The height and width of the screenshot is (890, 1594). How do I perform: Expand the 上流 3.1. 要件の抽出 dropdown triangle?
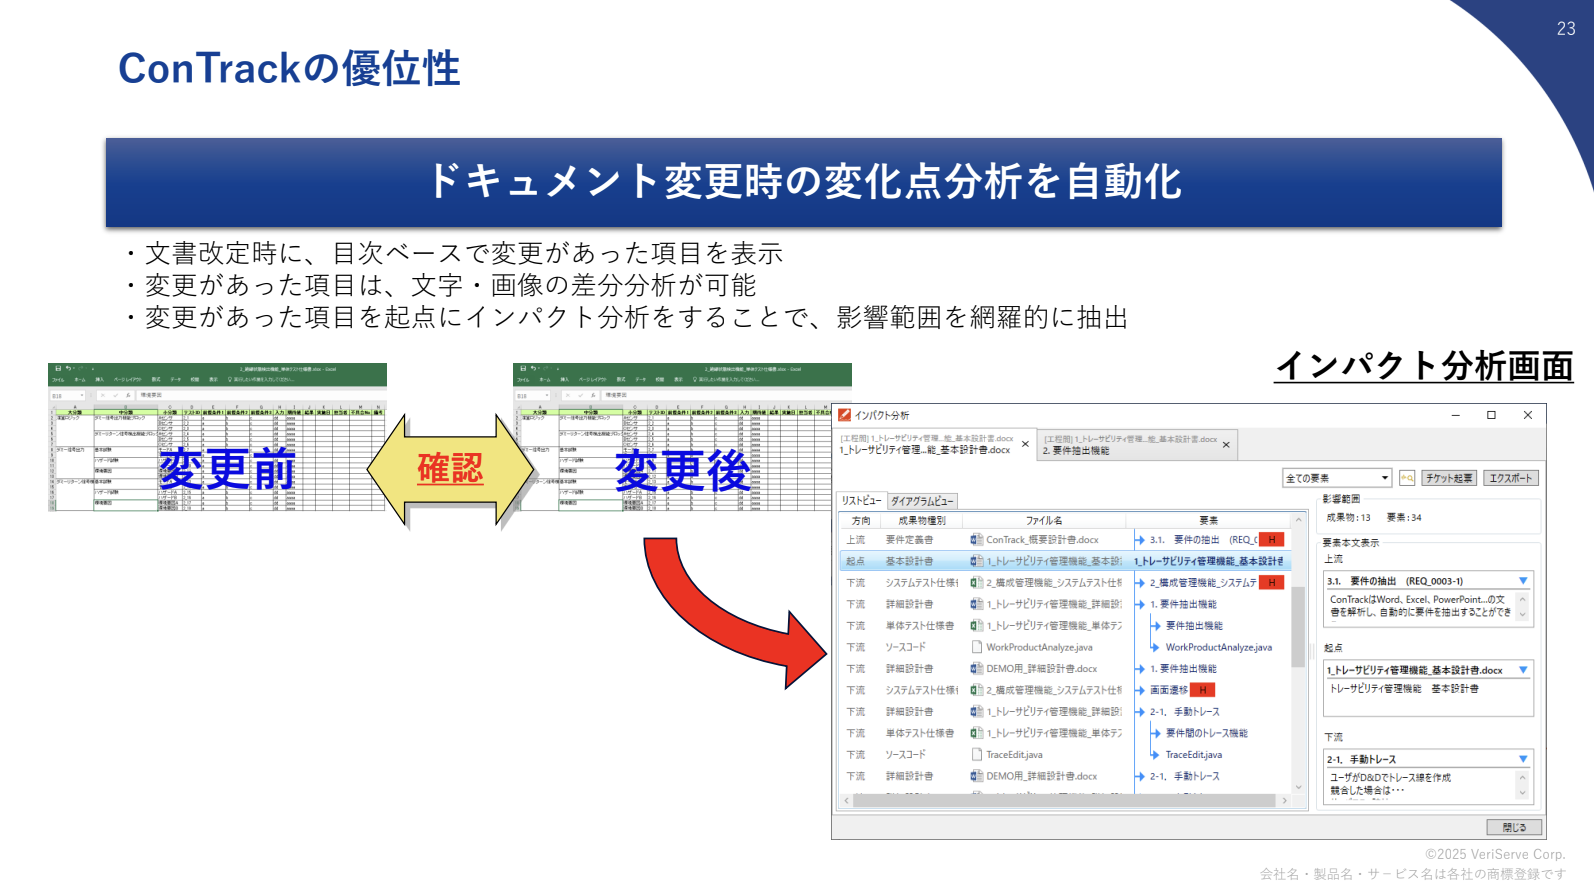(x=1523, y=581)
